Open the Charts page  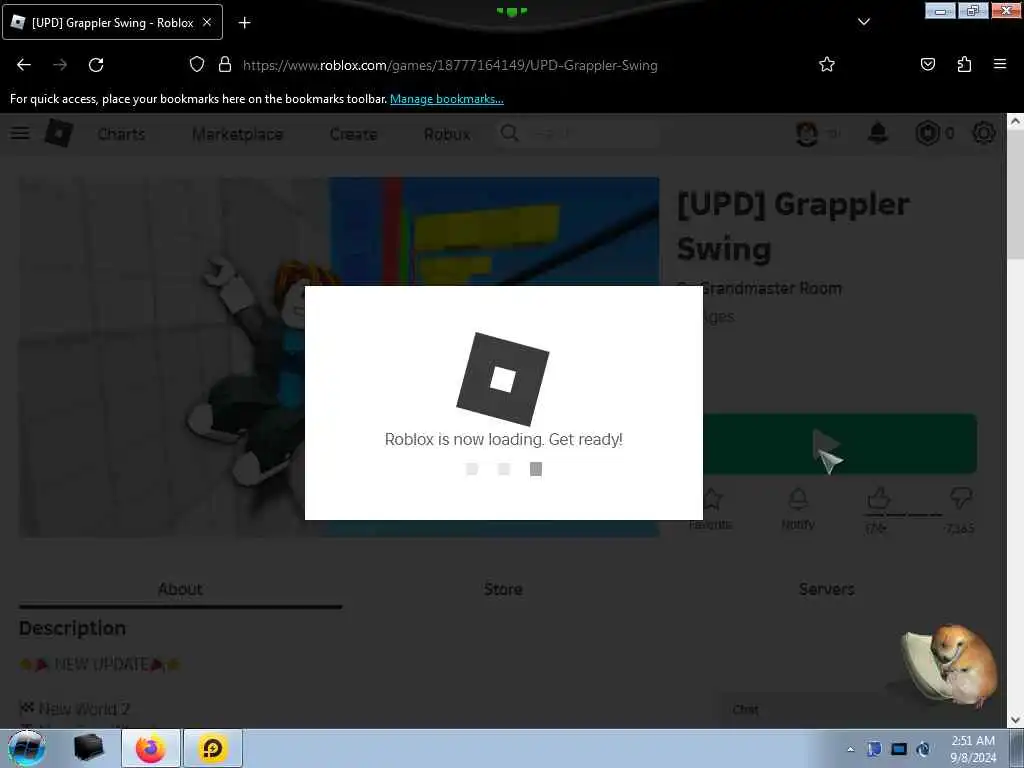point(121,134)
